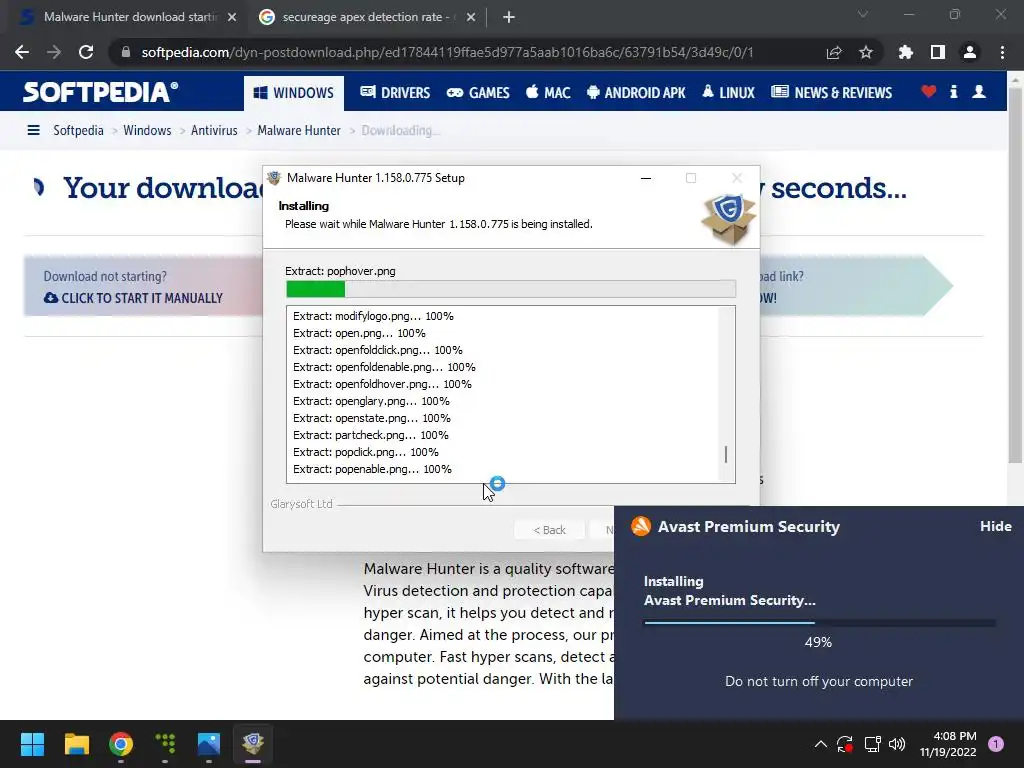Open a new browser tab
This screenshot has height=768, width=1024.
(x=509, y=18)
